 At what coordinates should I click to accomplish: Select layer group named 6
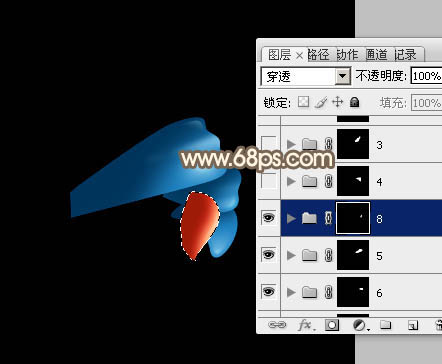361,292
